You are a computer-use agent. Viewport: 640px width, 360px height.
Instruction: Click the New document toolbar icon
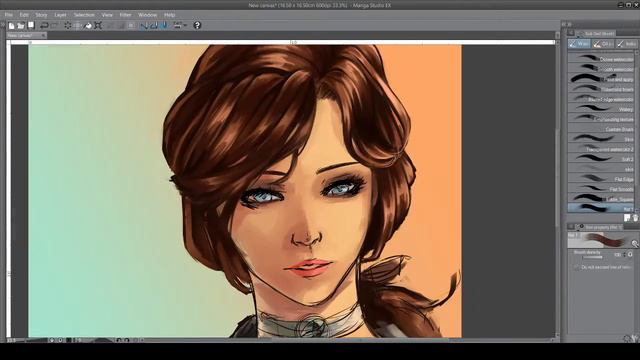11,26
